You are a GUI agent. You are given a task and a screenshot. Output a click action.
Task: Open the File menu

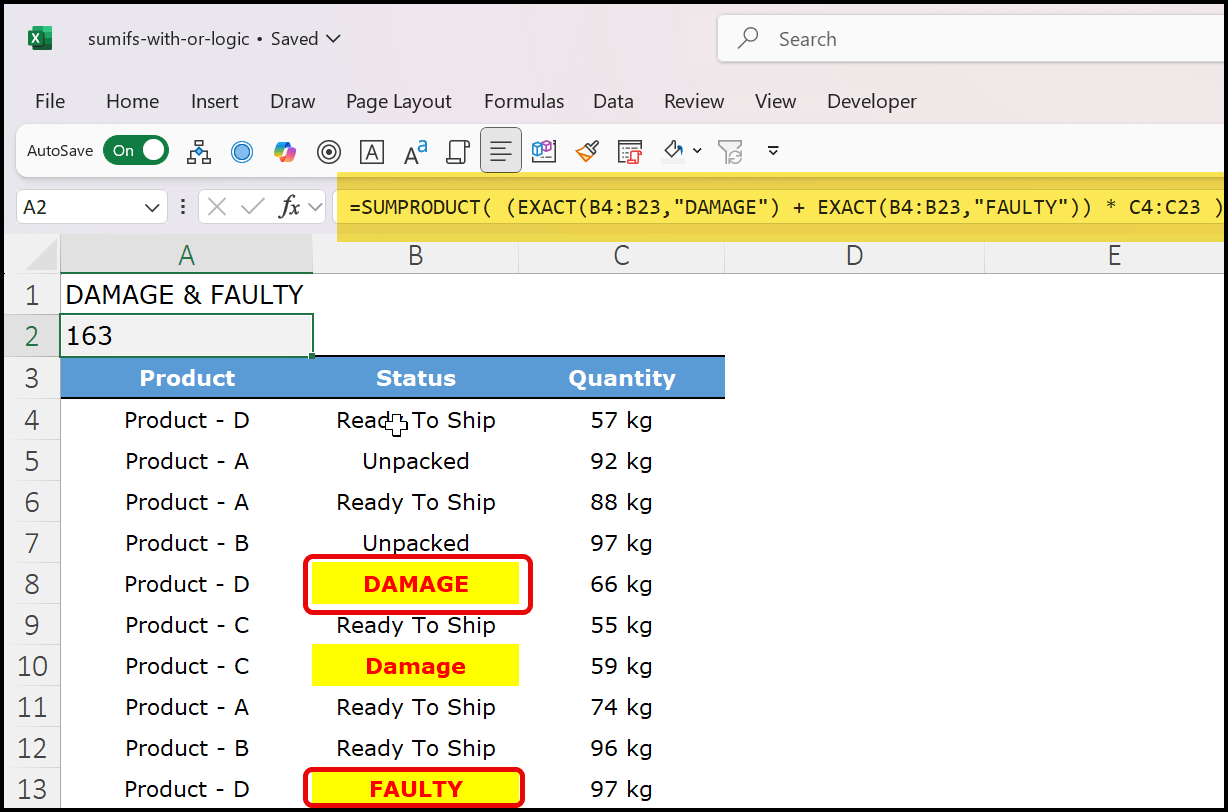pos(50,101)
